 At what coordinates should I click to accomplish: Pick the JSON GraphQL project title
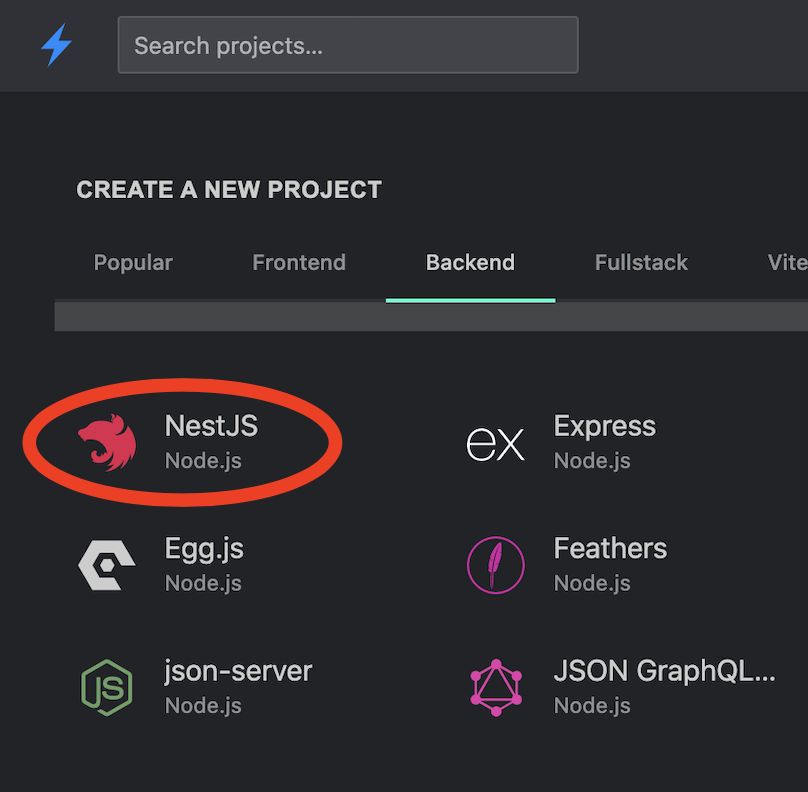click(x=664, y=671)
